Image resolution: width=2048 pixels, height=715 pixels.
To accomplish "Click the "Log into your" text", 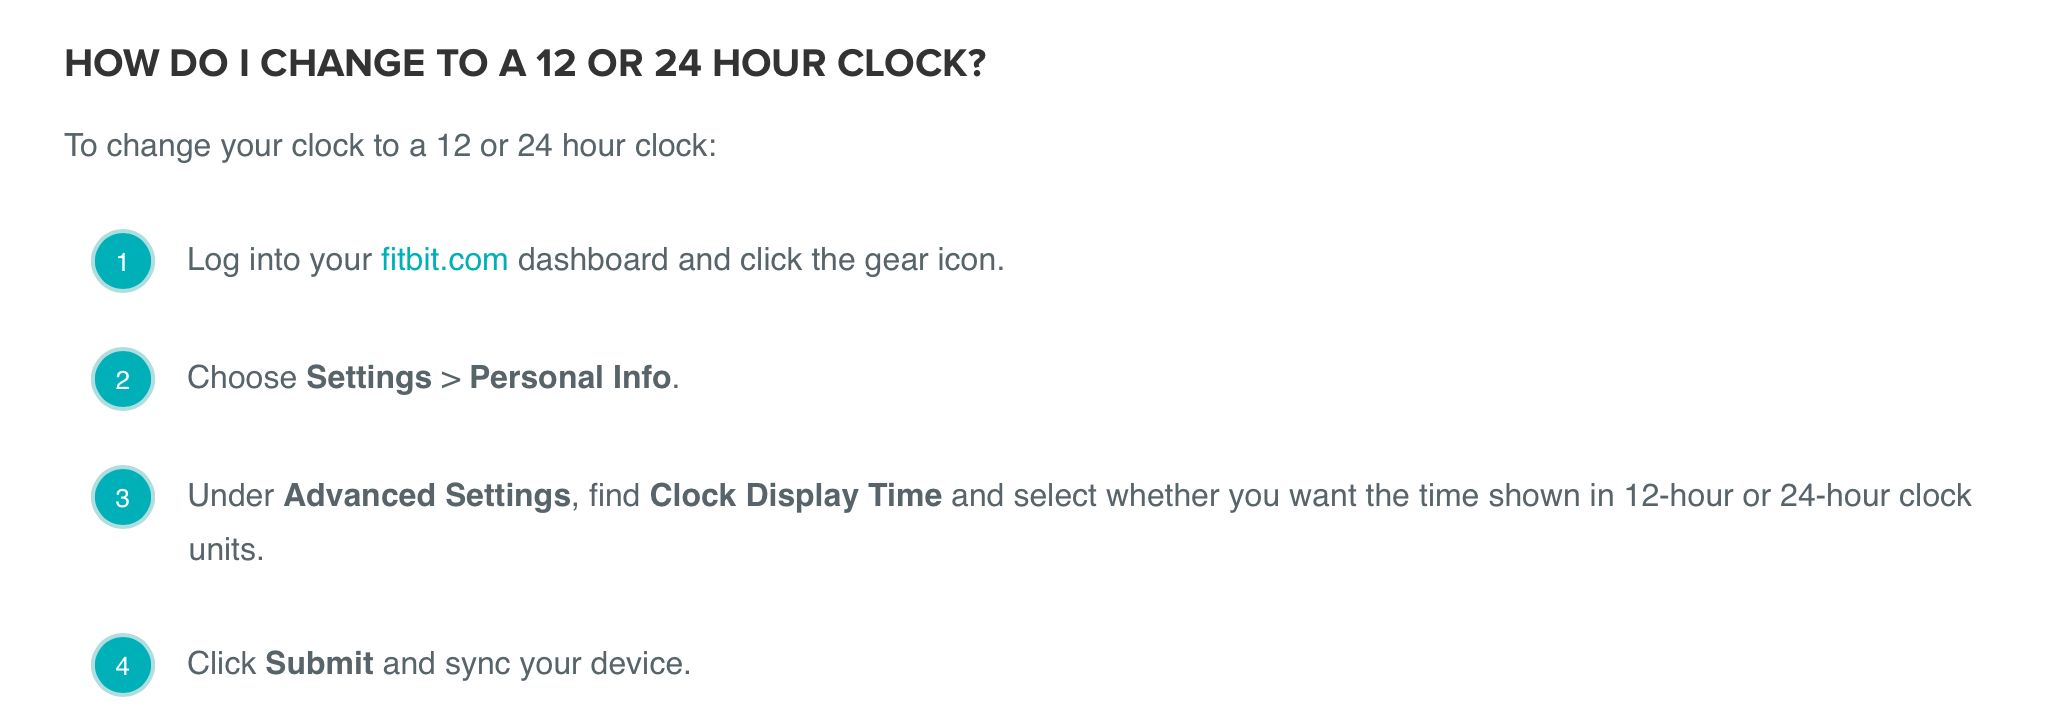I will coord(279,260).
